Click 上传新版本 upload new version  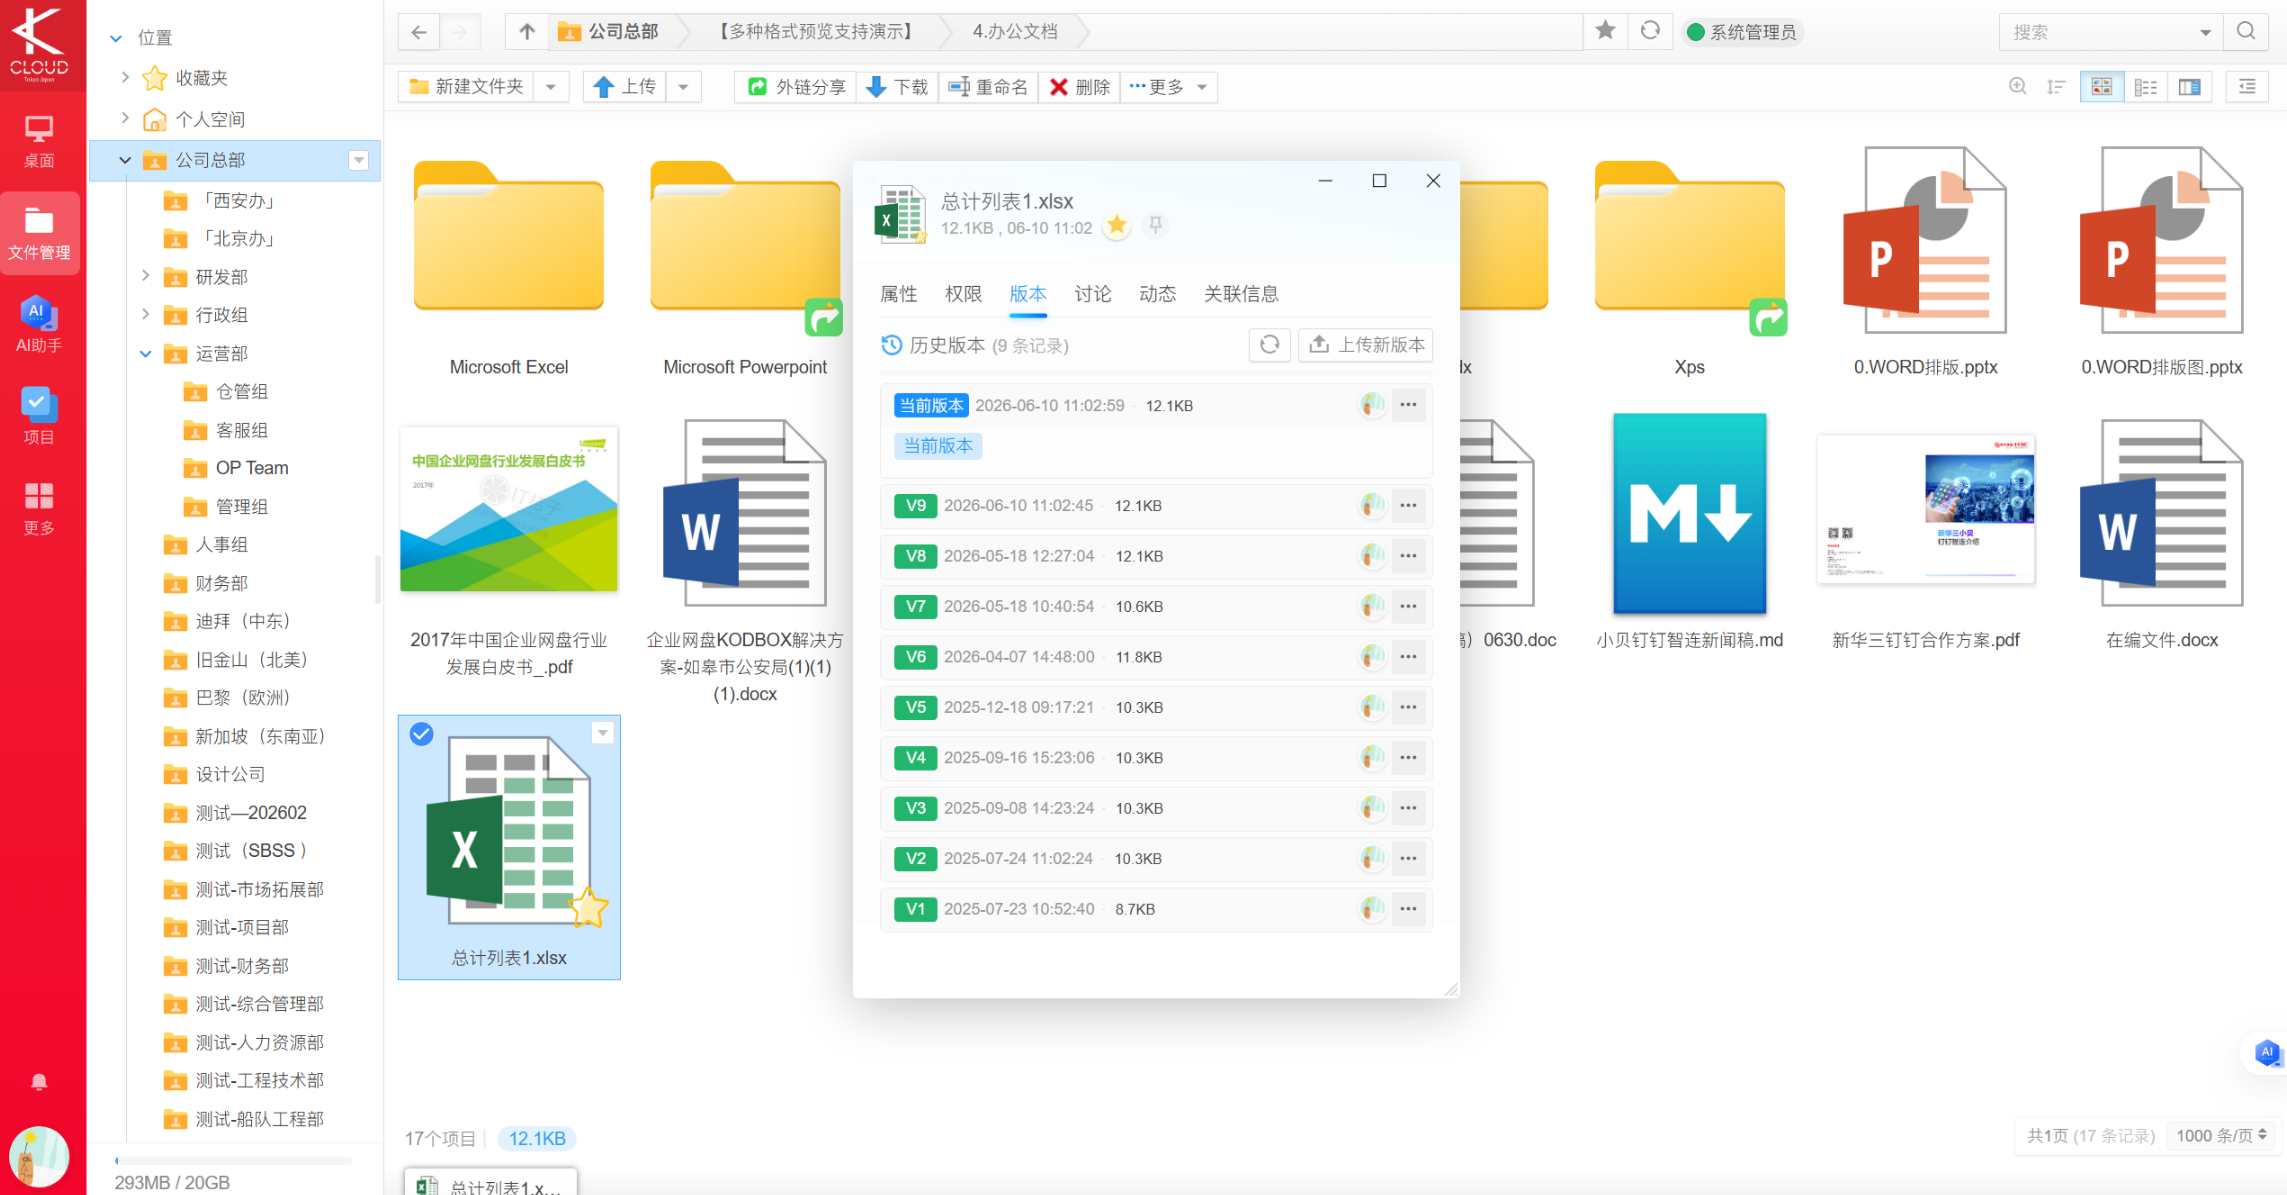1367,345
